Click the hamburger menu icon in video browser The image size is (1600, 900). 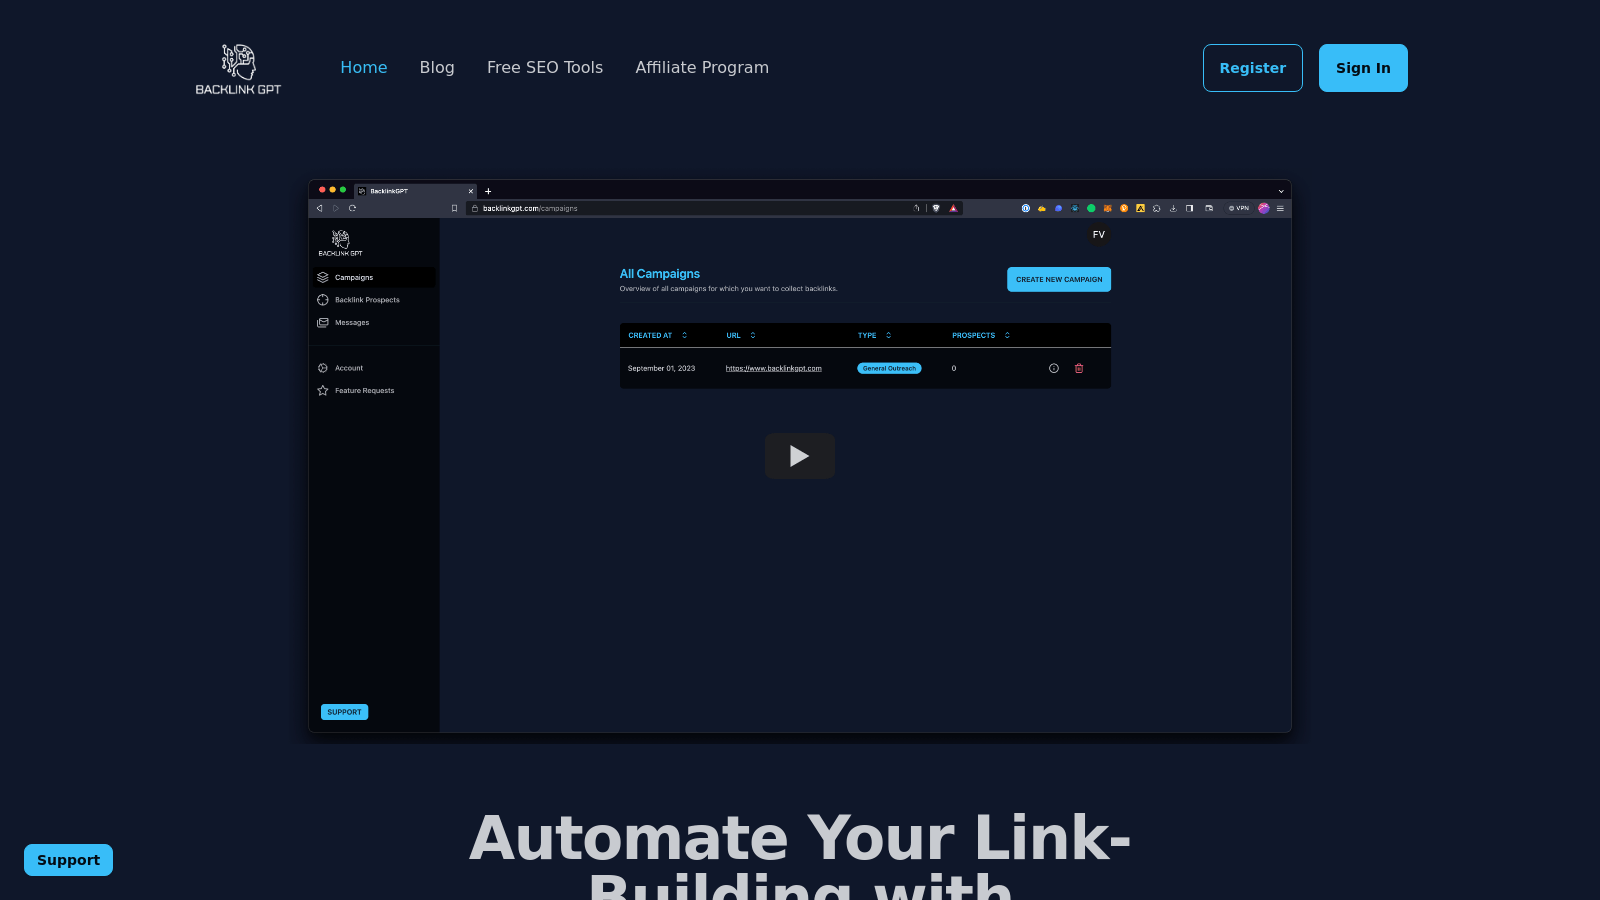(1280, 208)
